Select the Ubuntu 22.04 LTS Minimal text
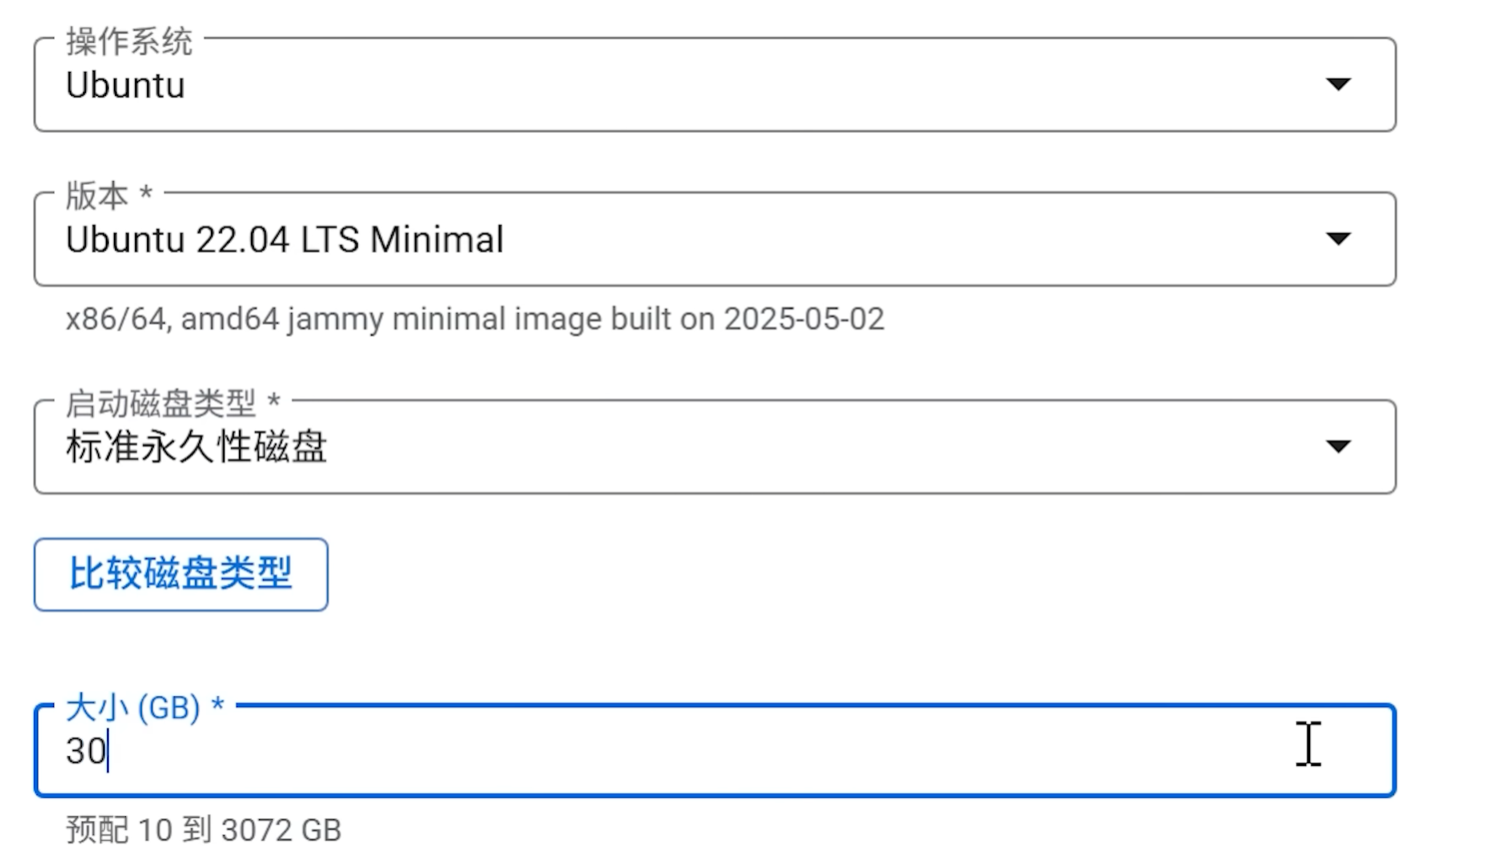The image size is (1490, 866). pos(285,240)
